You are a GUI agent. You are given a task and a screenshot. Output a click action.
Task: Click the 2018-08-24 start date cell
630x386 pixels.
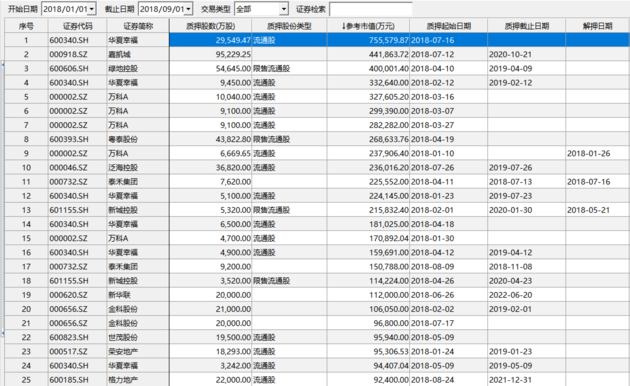(x=448, y=379)
